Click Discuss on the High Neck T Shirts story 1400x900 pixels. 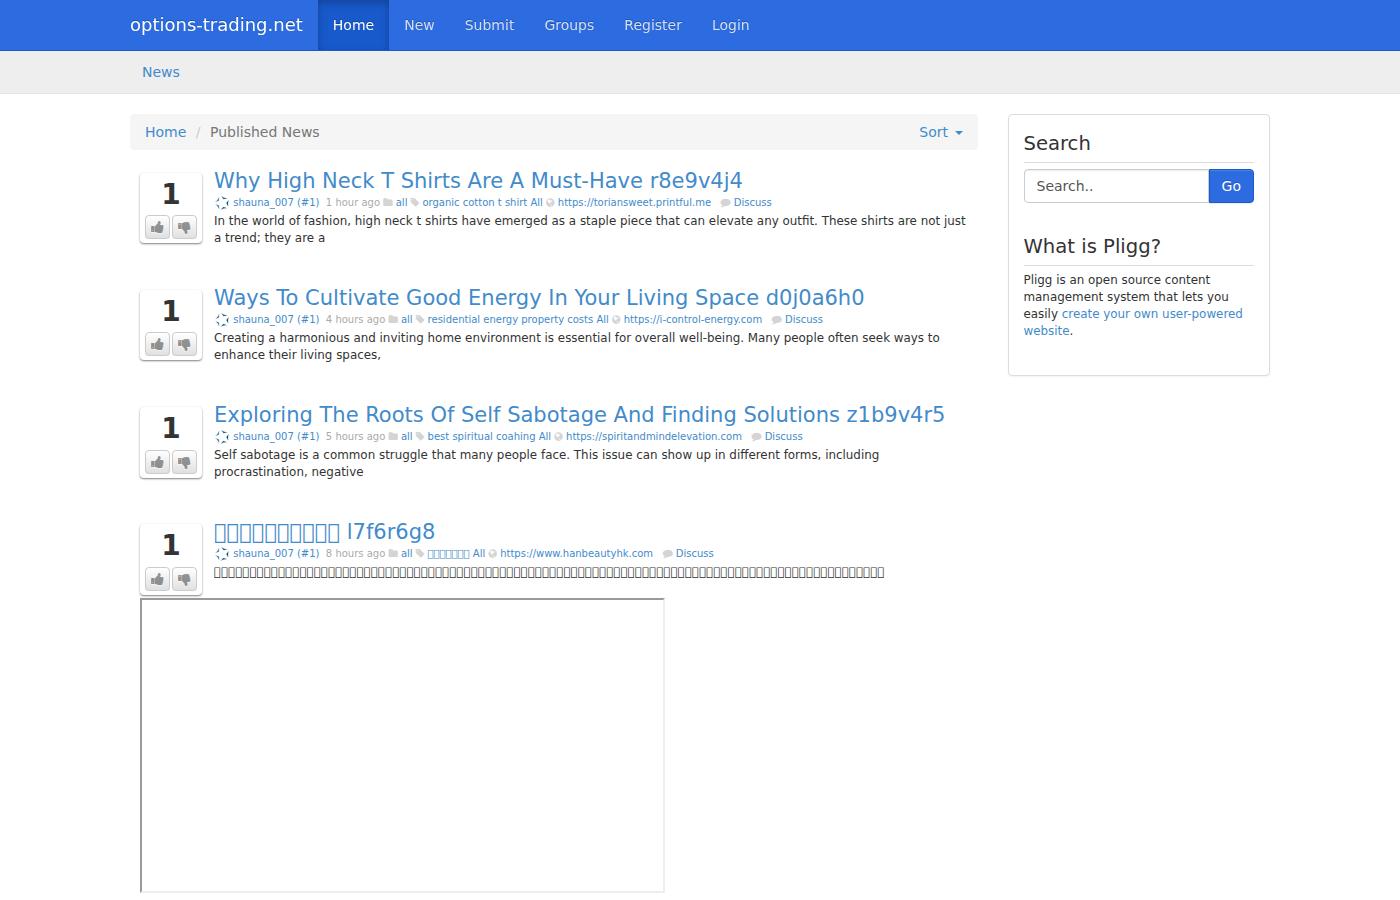752,203
